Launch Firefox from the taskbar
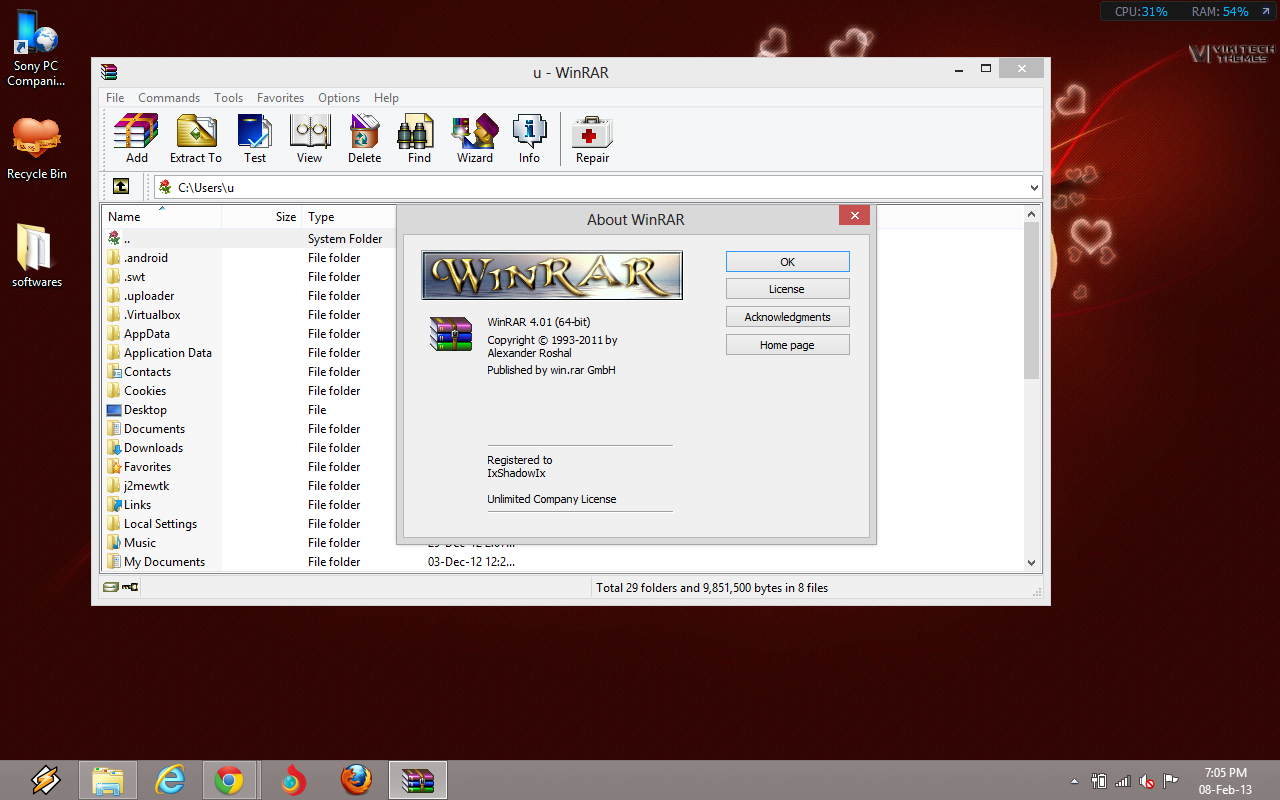 pyautogui.click(x=356, y=780)
